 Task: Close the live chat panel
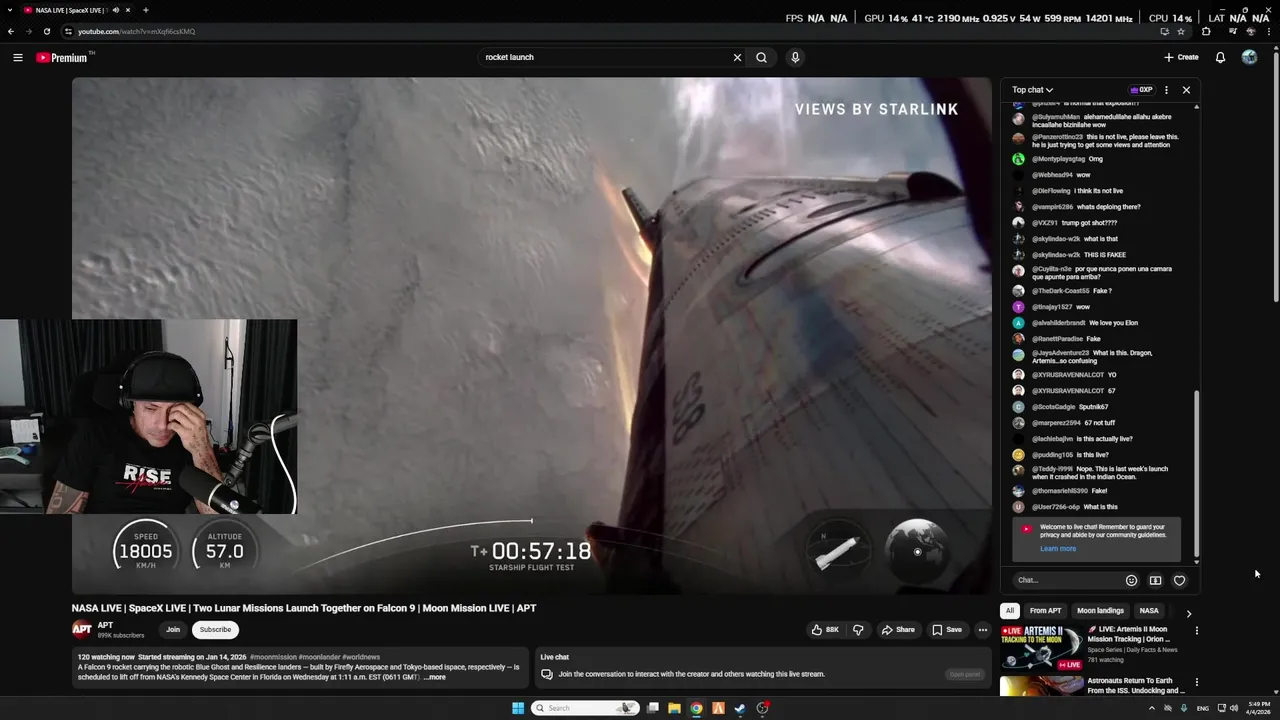pos(1186,90)
